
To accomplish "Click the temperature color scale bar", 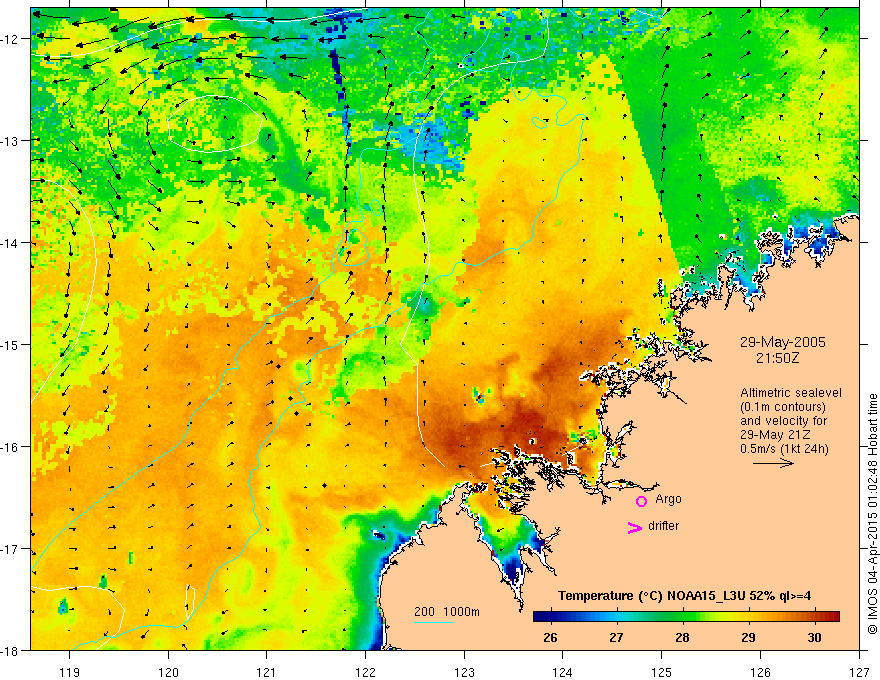I will pos(686,616).
